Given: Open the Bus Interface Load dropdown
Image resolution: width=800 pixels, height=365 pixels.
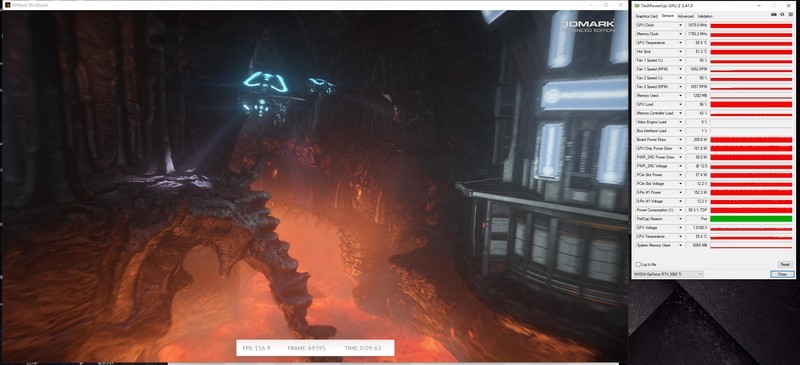Looking at the screenshot, I should 680,131.
